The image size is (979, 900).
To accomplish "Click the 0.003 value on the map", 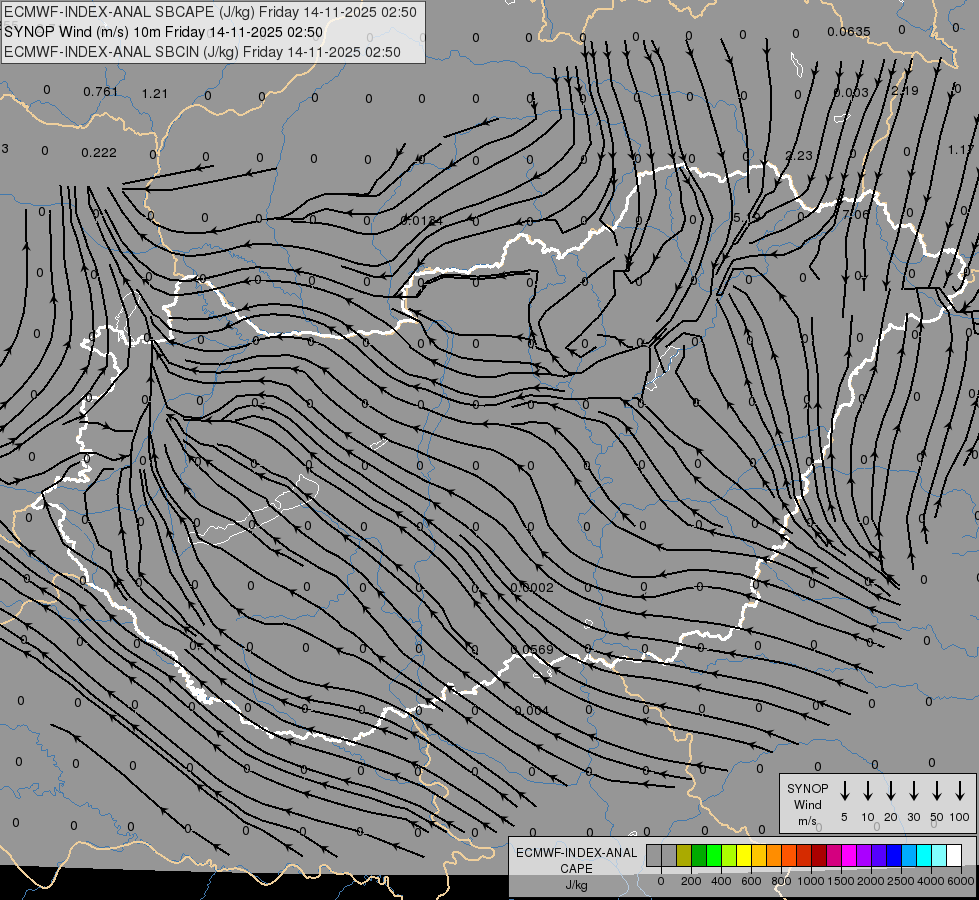I will [851, 92].
